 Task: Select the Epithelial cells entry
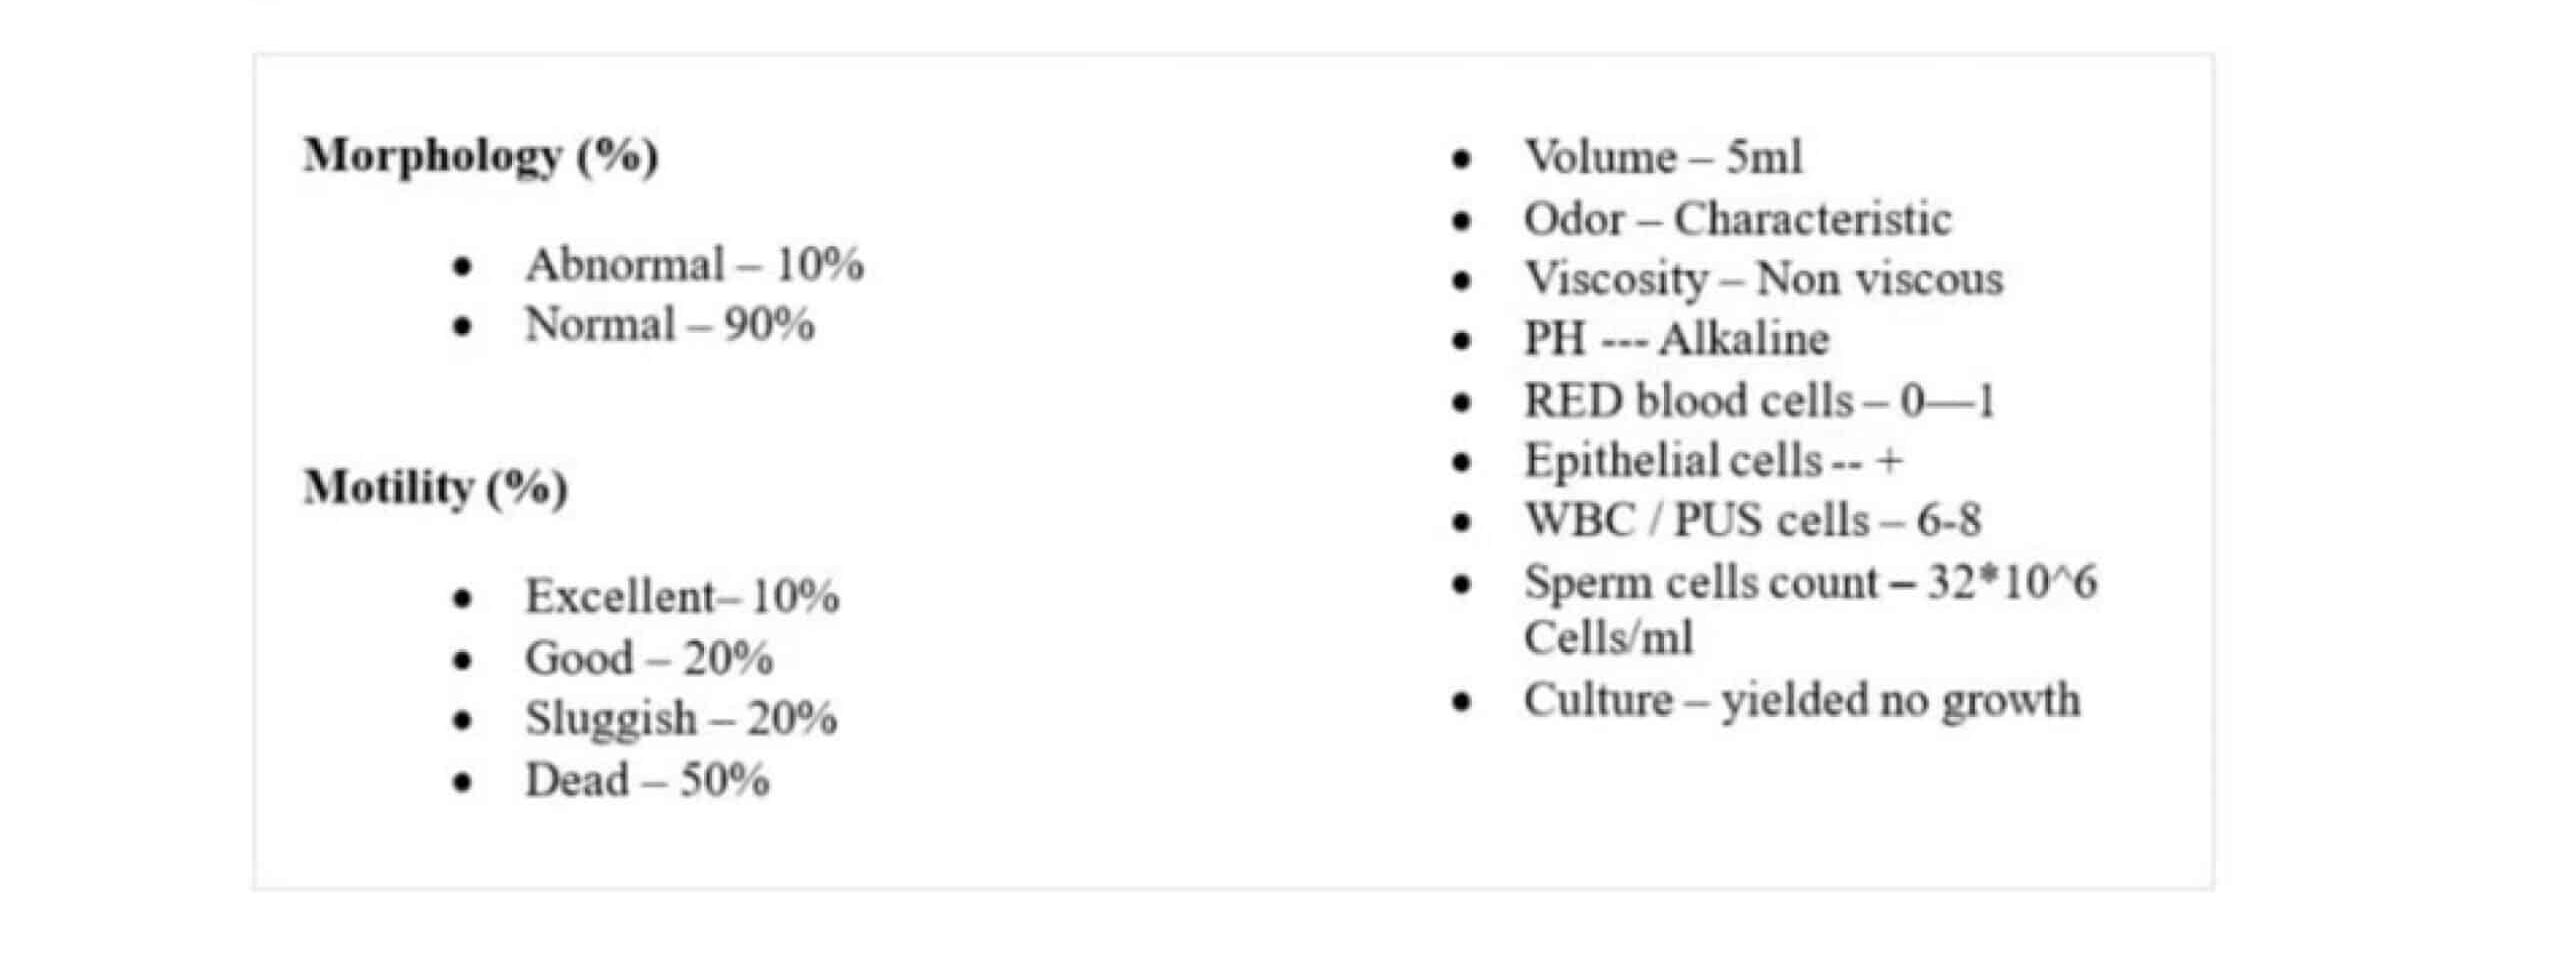[x=1711, y=461]
